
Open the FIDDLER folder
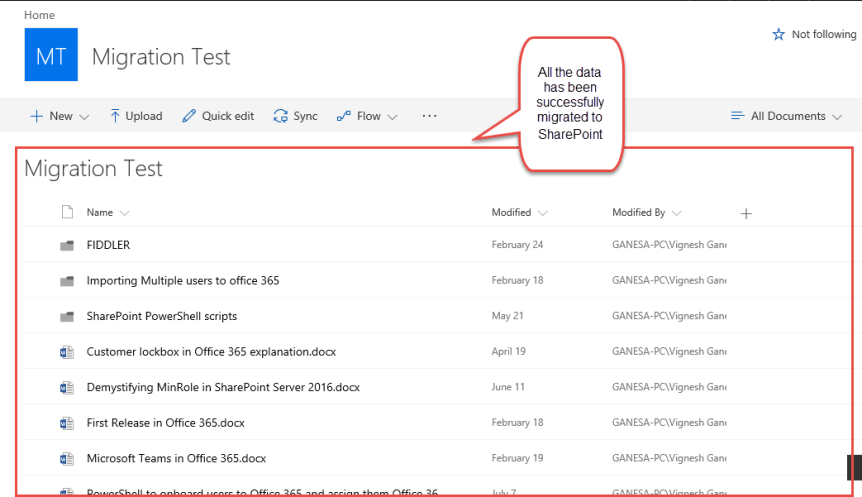[108, 244]
